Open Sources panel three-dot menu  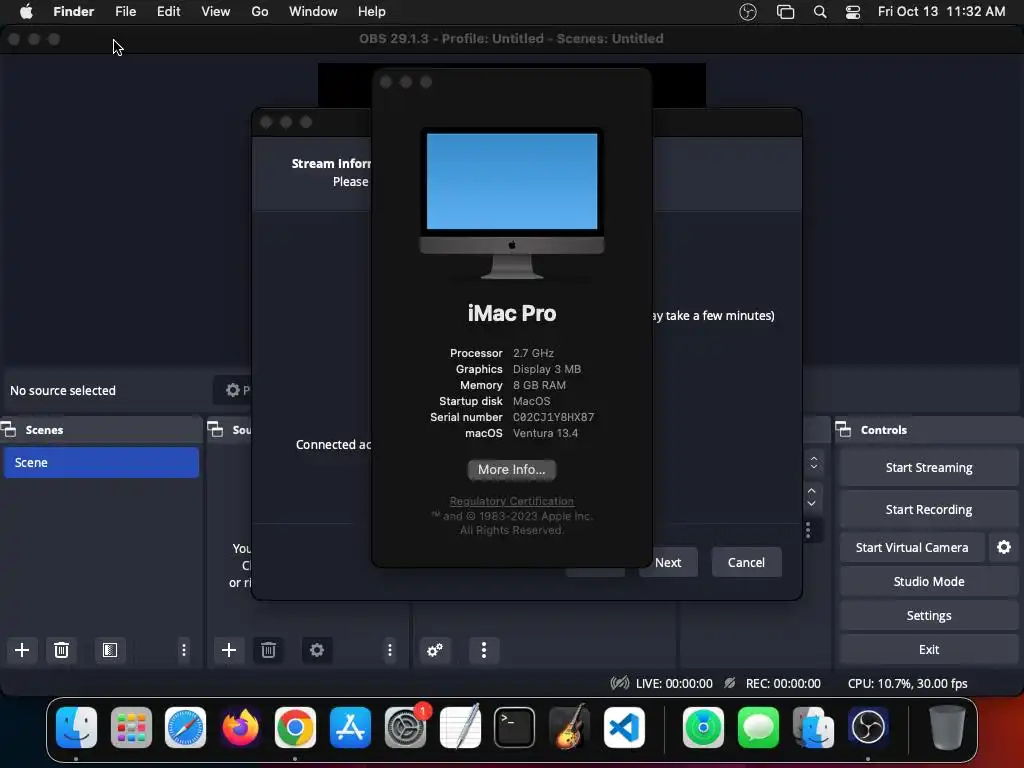(390, 650)
